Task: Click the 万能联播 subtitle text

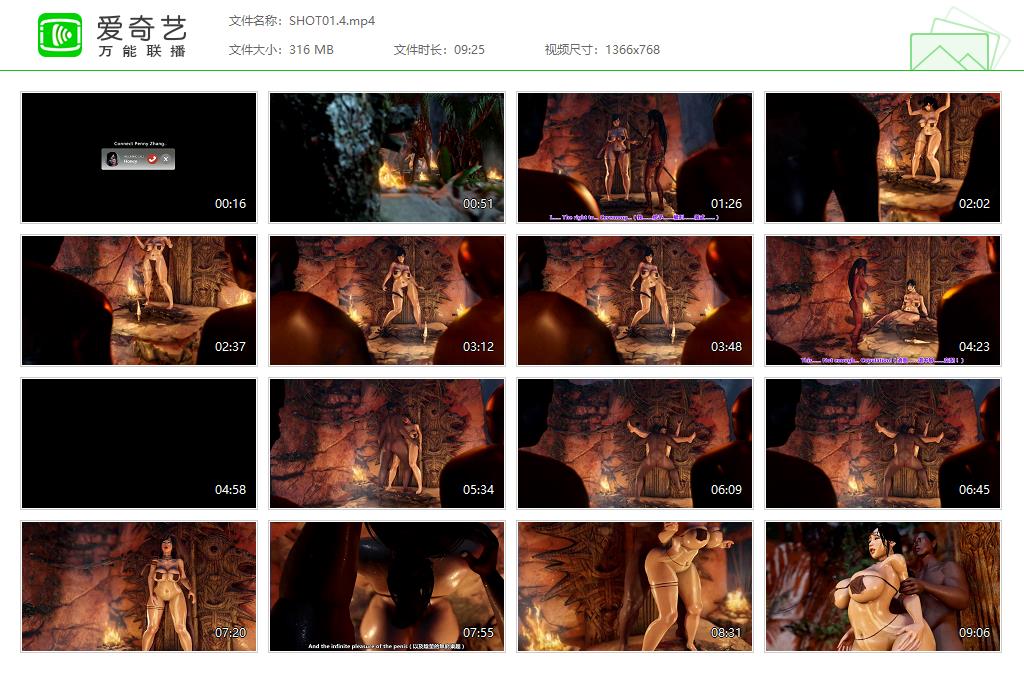Action: point(142,51)
